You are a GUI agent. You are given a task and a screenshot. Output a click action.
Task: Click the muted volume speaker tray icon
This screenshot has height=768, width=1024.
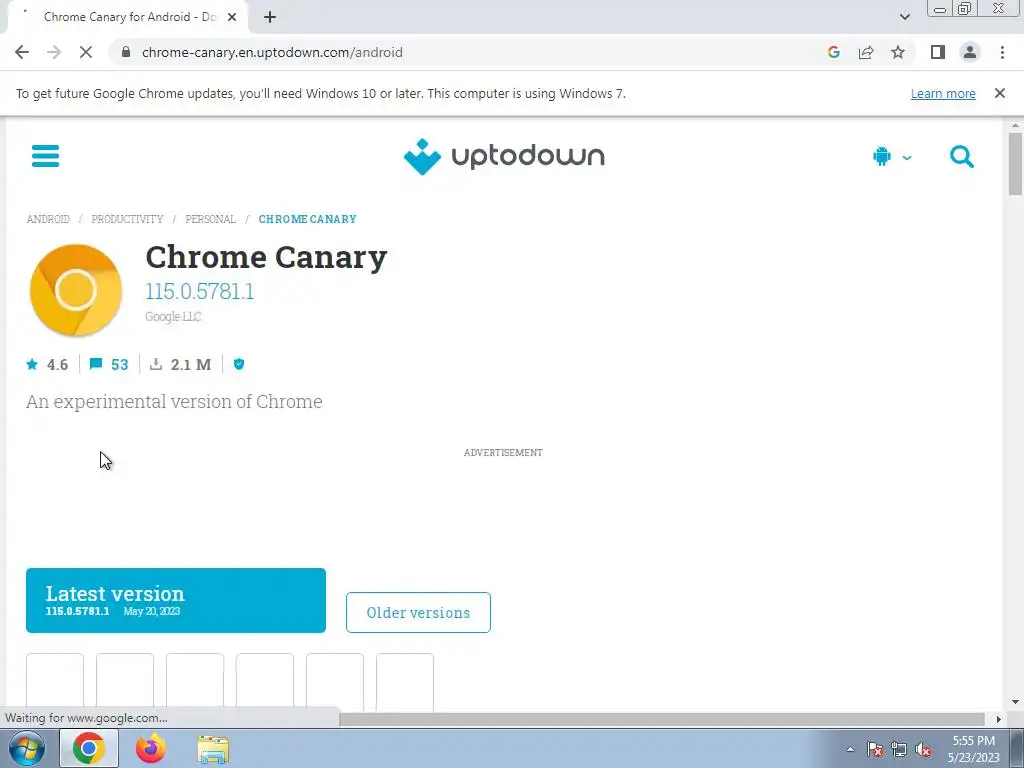(x=923, y=749)
